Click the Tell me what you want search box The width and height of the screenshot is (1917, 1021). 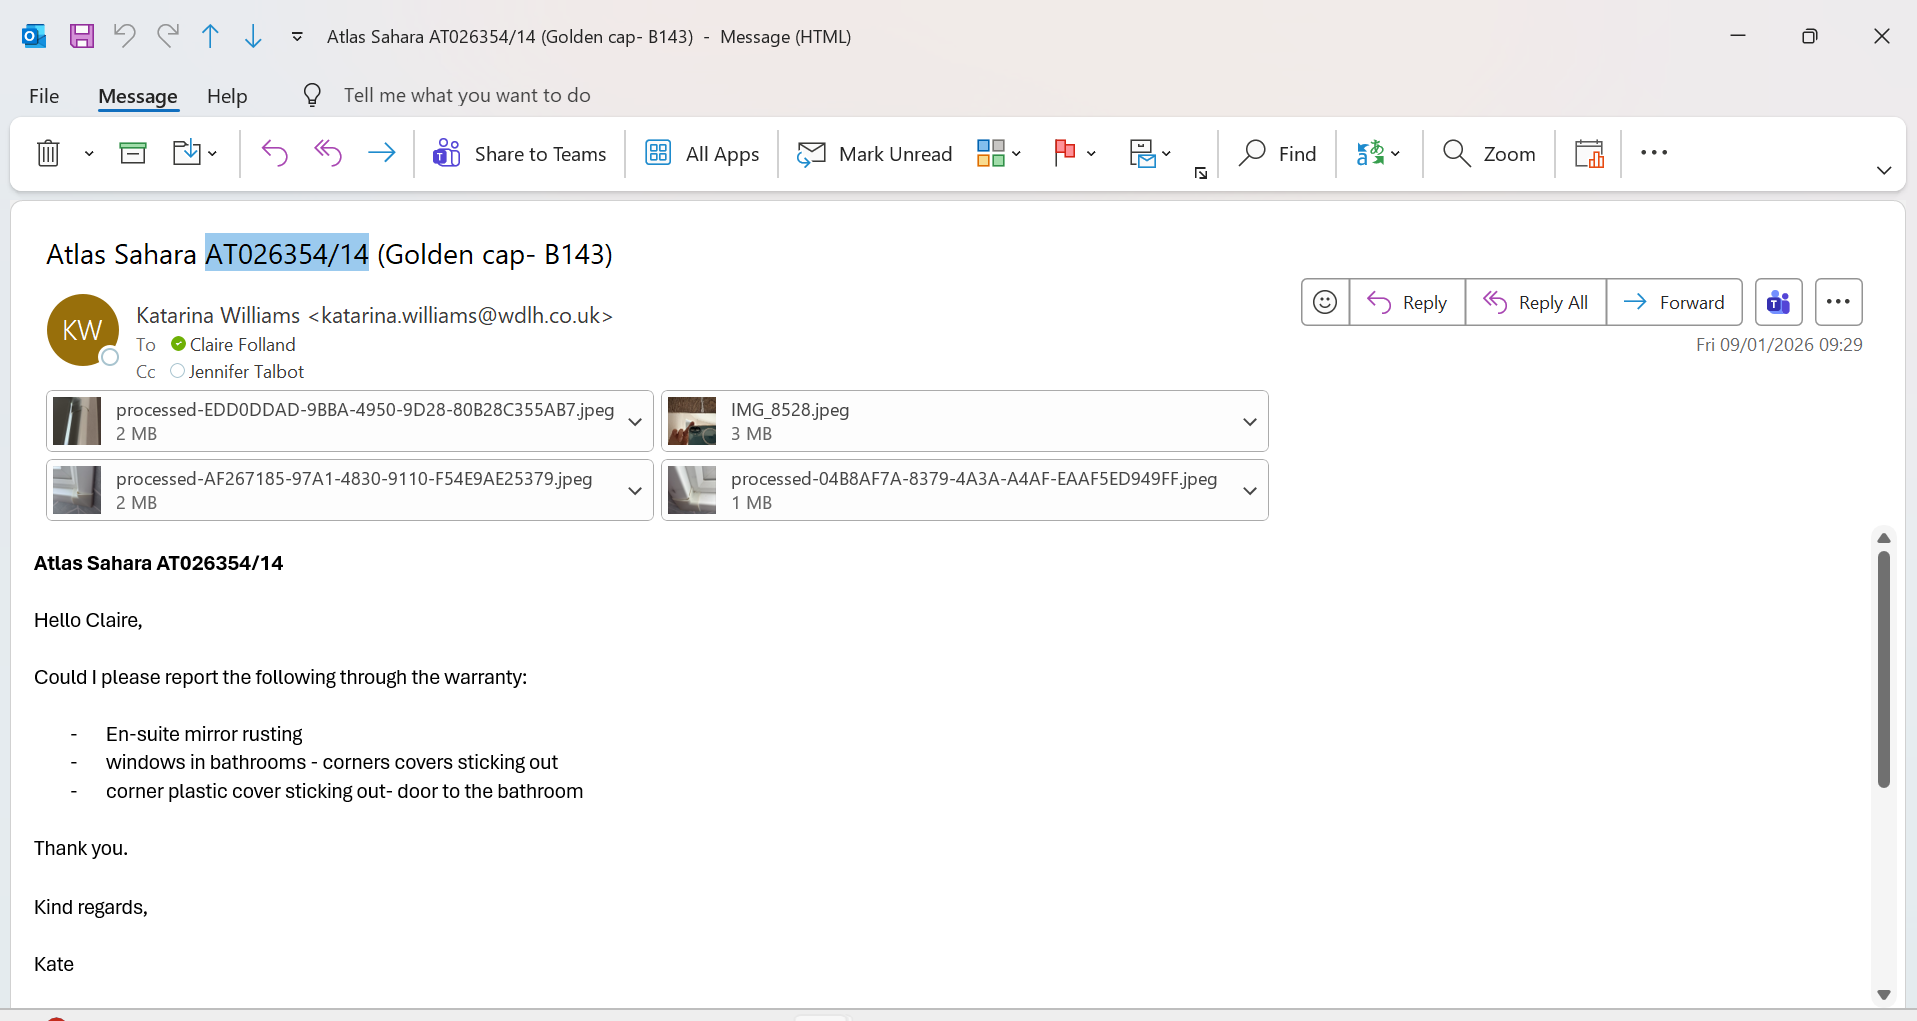tap(467, 95)
